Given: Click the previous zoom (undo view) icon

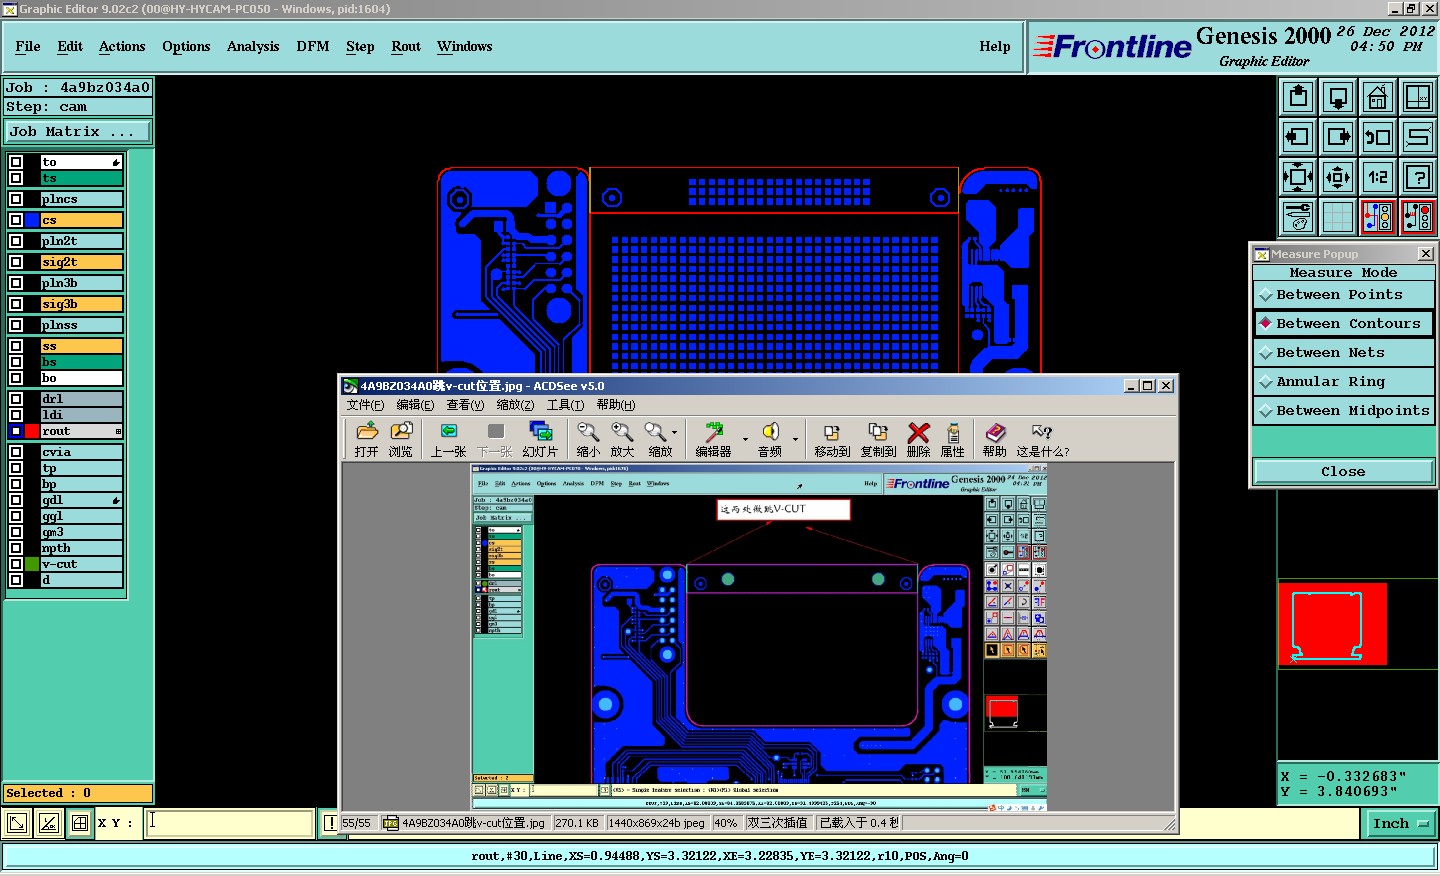Looking at the screenshot, I should point(1378,137).
